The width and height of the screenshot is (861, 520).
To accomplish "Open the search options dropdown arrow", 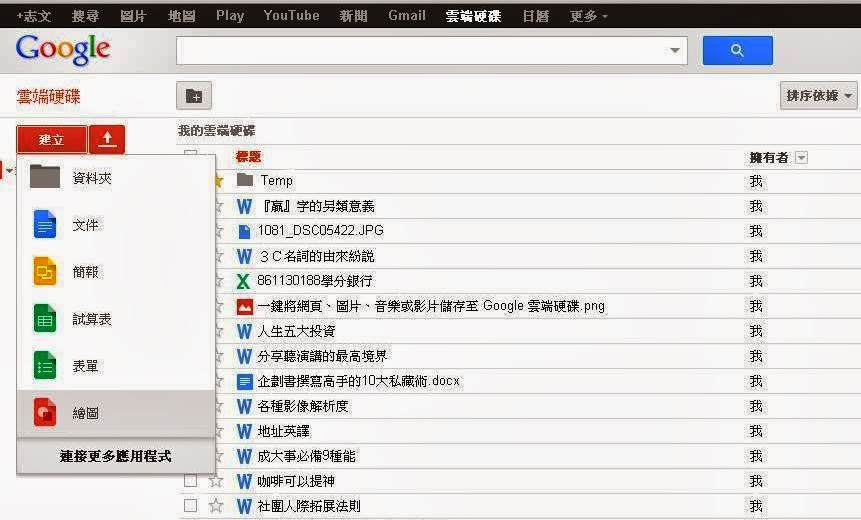I will click(675, 51).
